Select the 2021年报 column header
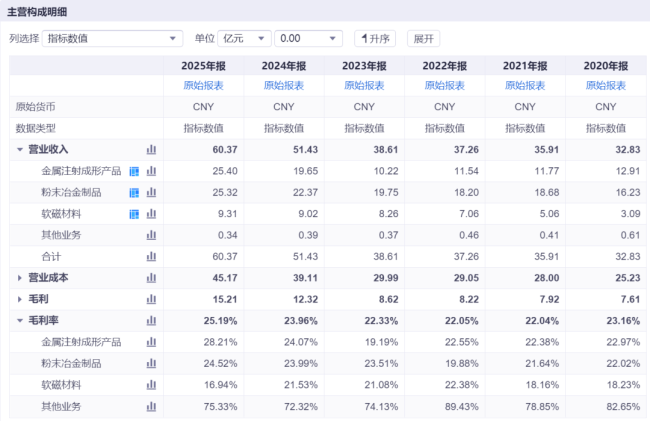This screenshot has height=421, width=650. point(525,66)
